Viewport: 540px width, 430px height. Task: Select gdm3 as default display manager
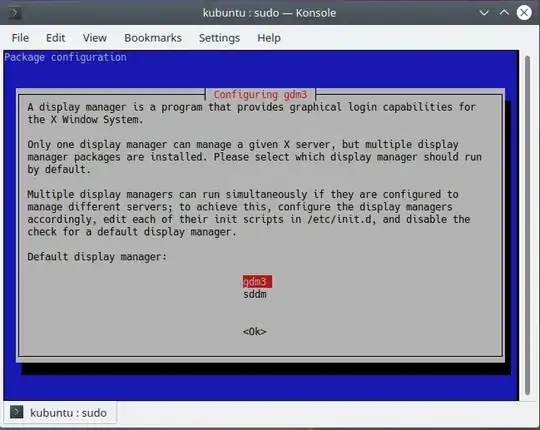[x=257, y=282]
